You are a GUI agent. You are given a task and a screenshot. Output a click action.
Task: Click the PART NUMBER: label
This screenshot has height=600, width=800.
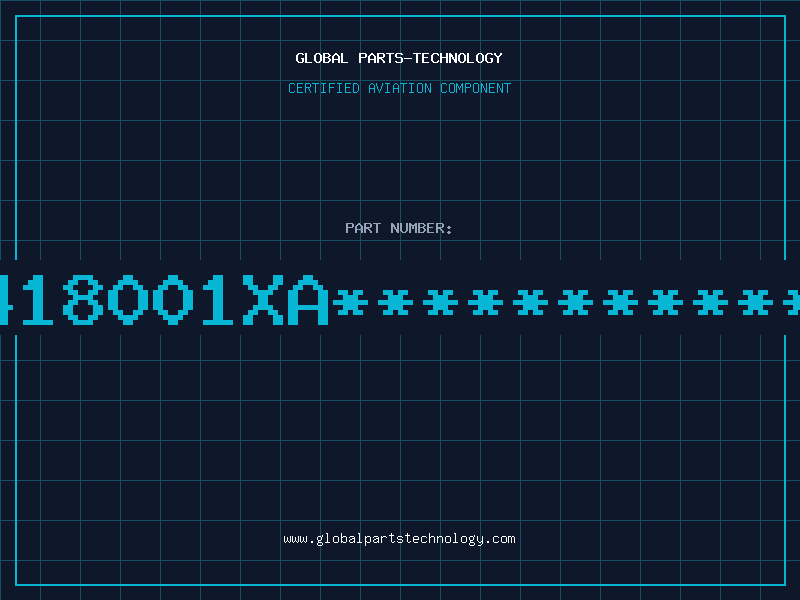pyautogui.click(x=399, y=228)
